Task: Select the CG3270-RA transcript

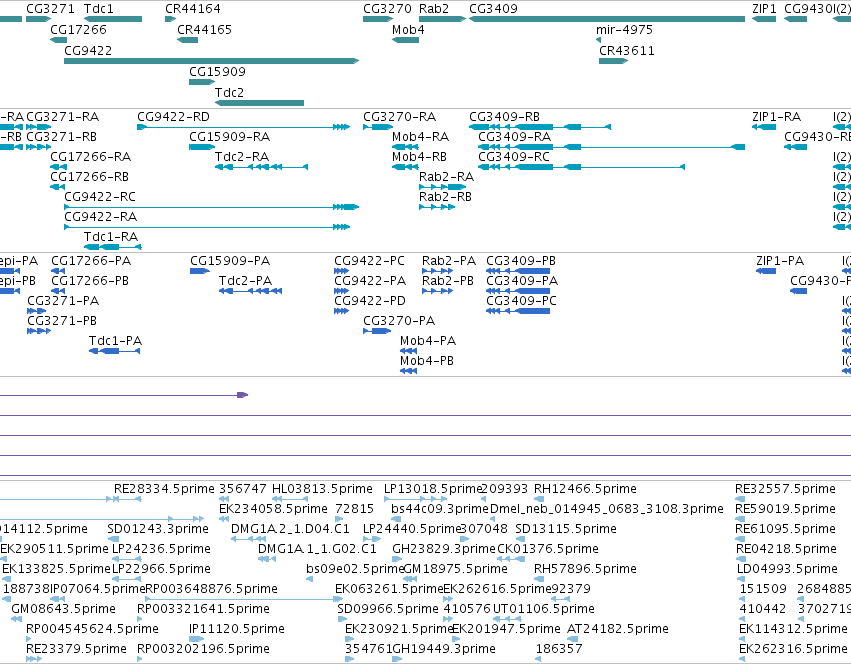Action: coord(378,127)
